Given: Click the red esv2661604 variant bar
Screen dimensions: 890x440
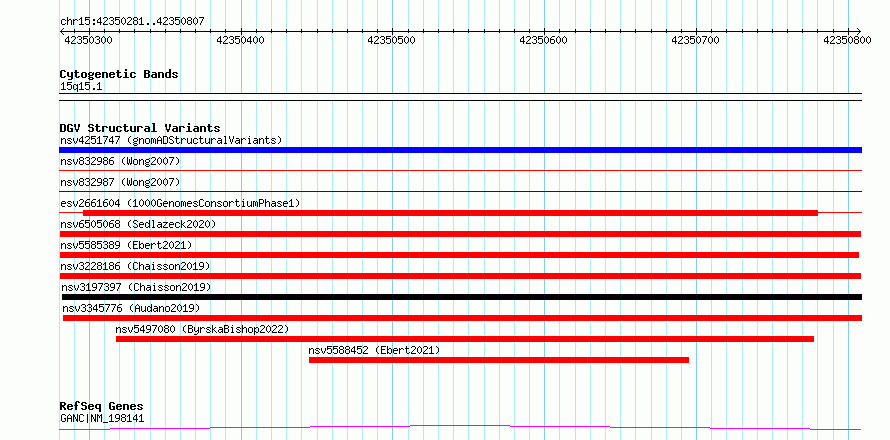Looking at the screenshot, I should click(450, 213).
